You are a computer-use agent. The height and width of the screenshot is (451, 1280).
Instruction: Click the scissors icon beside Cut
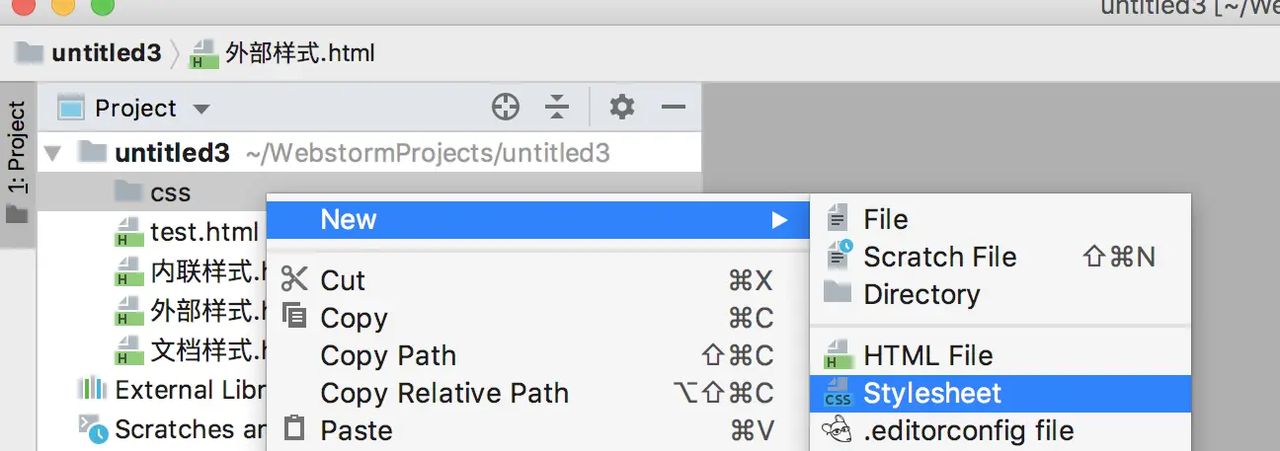pyautogui.click(x=294, y=280)
